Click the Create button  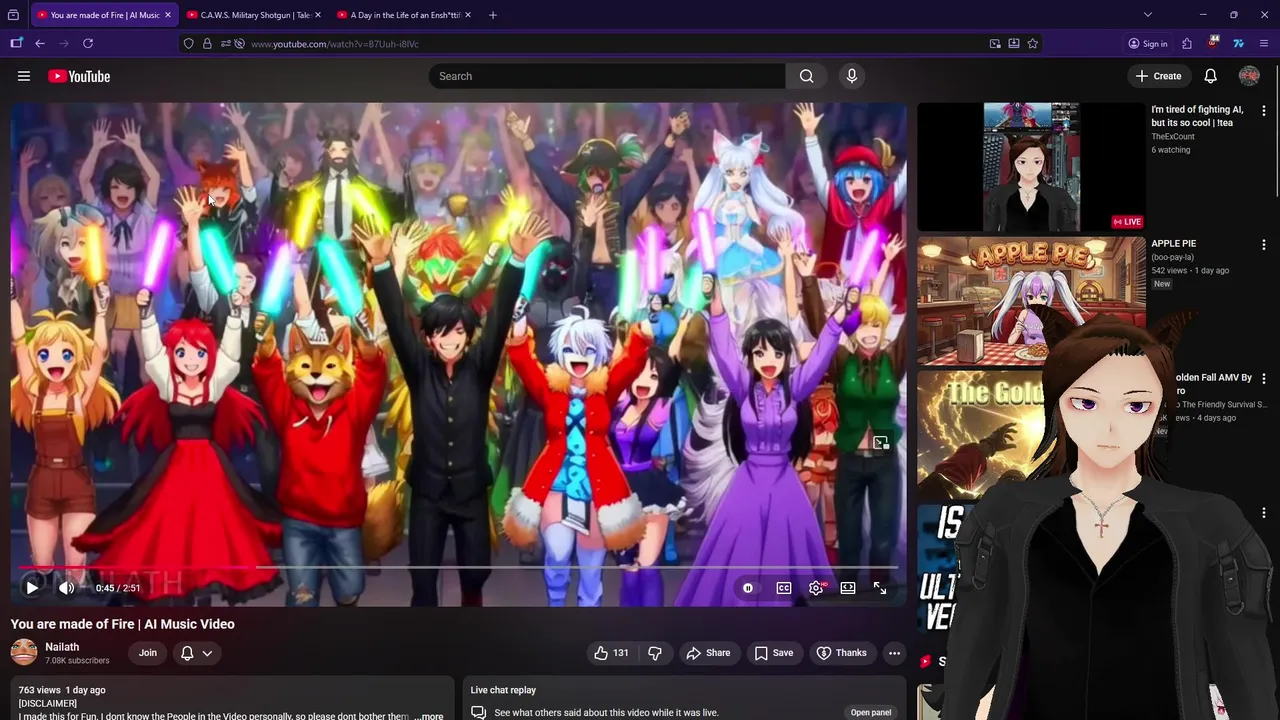[1159, 76]
